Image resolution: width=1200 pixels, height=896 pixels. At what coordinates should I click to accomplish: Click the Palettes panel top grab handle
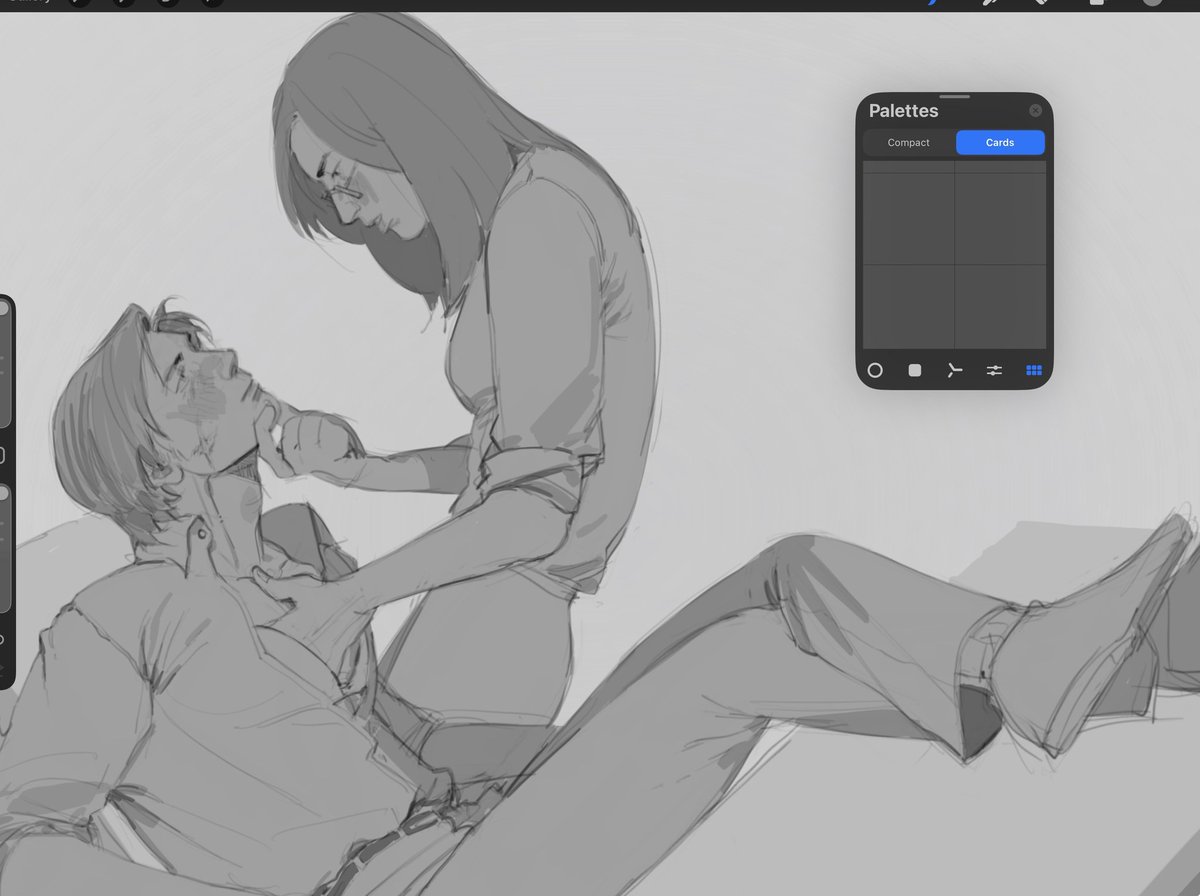pos(955,97)
